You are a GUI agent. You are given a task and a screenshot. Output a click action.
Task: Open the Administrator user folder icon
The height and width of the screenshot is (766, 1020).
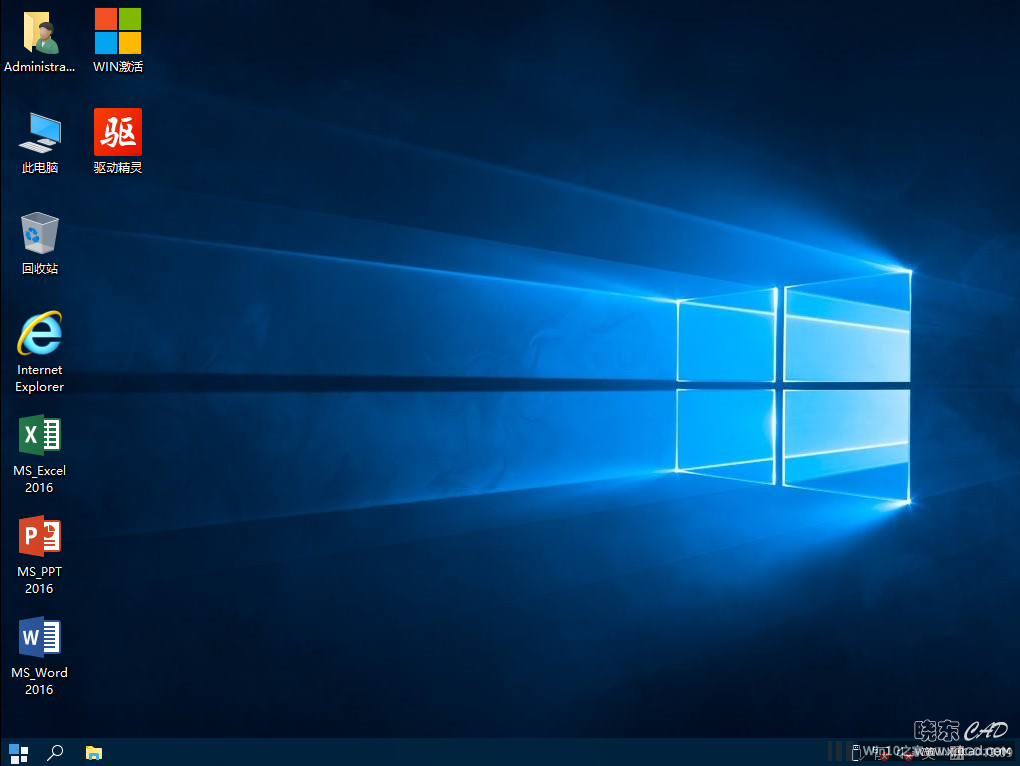point(40,40)
